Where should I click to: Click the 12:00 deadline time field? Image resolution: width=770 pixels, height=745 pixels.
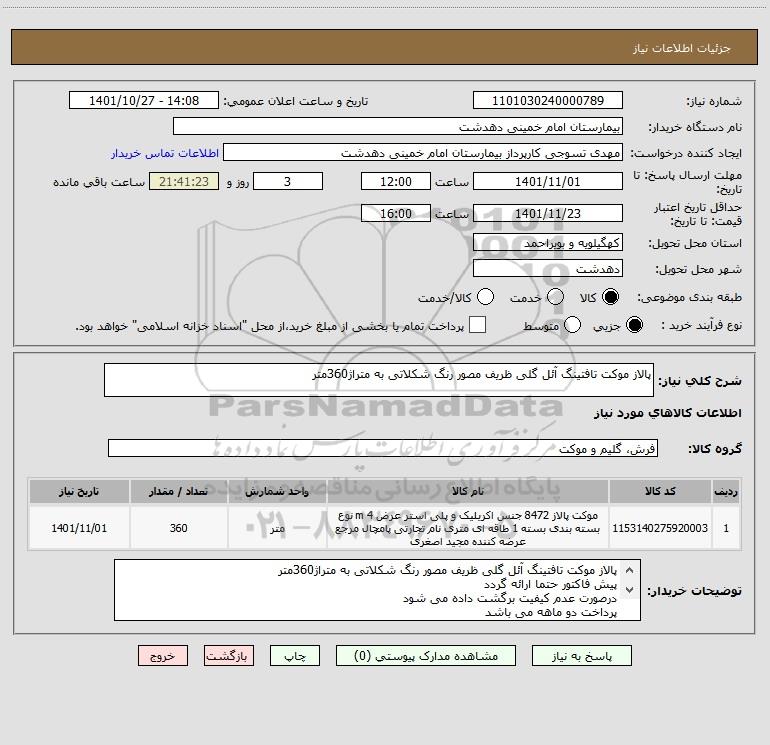[396, 181]
